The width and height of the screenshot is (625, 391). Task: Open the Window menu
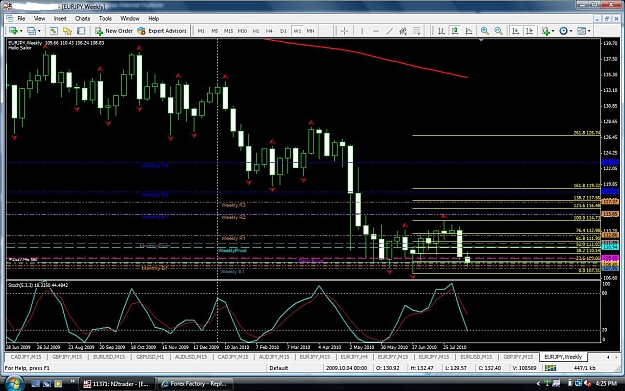(x=130, y=18)
